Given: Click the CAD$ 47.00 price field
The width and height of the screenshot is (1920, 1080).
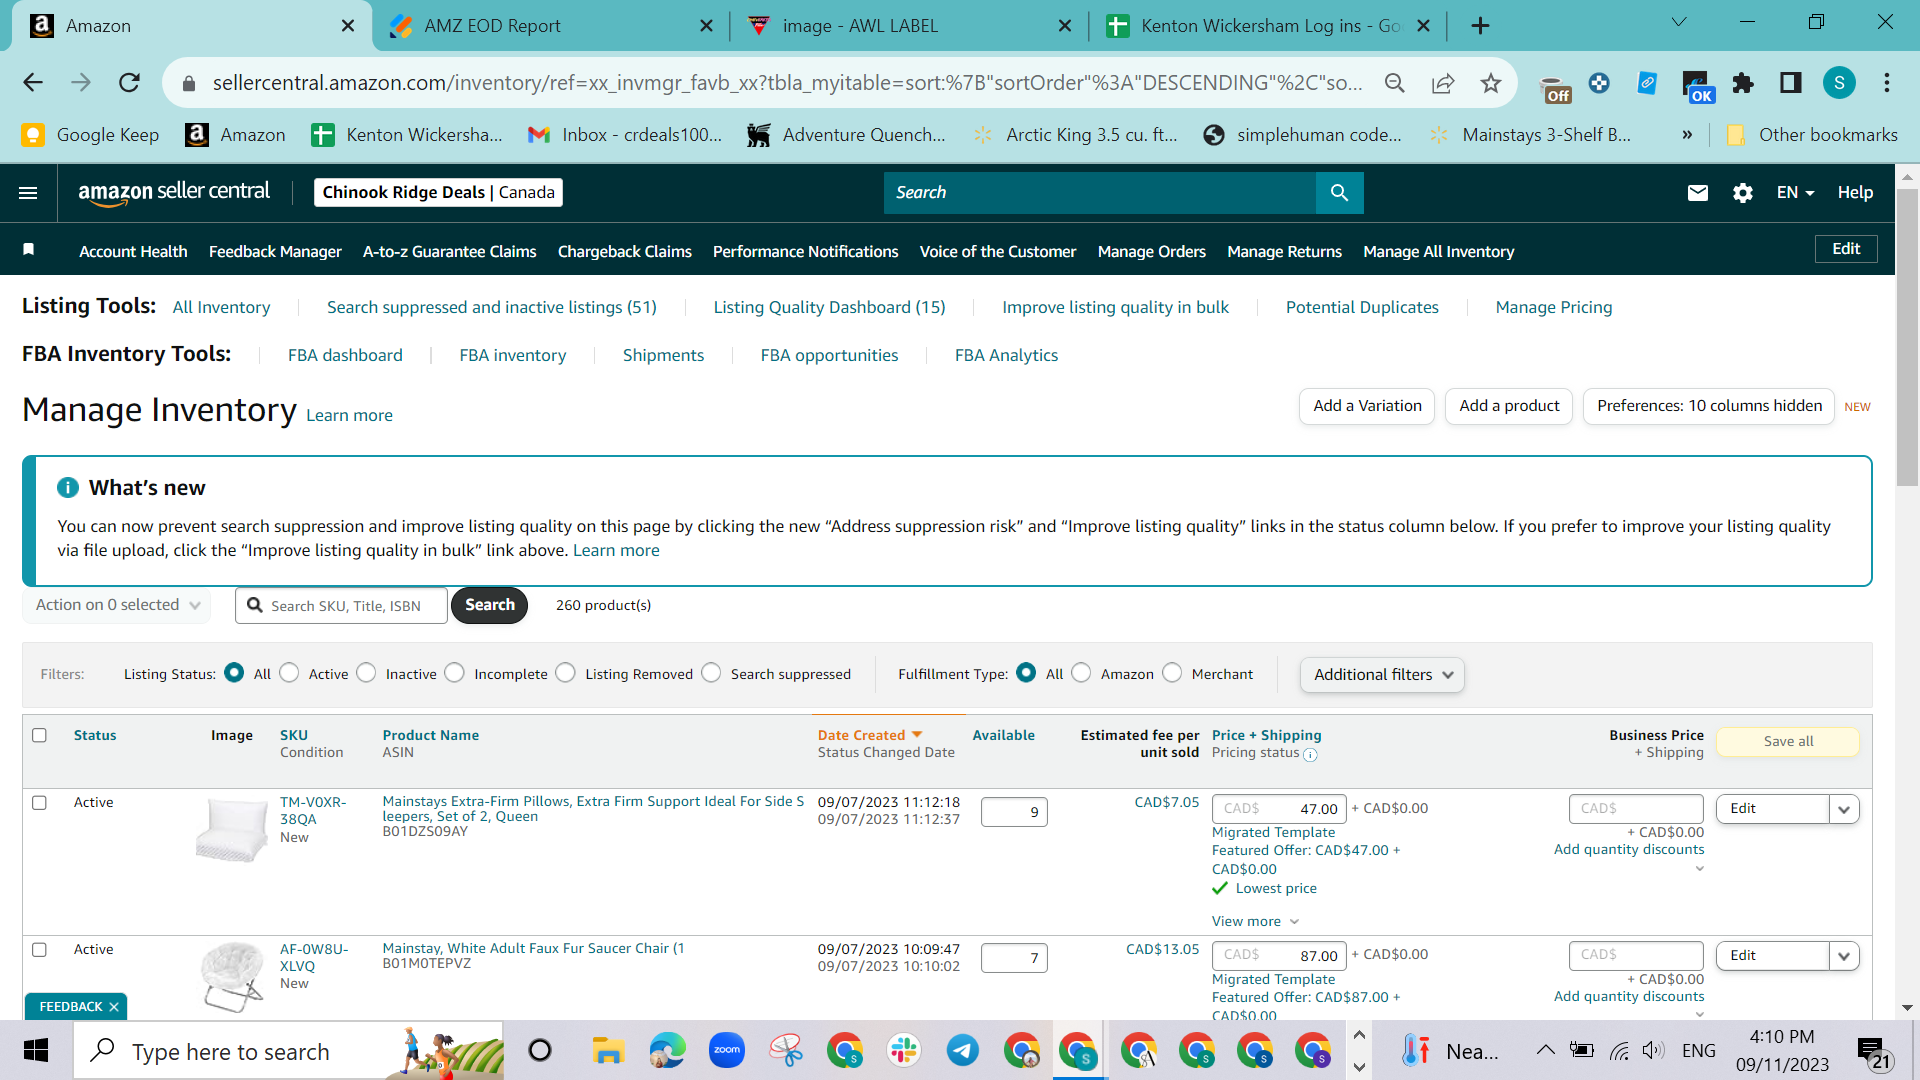Looking at the screenshot, I should tap(1279, 809).
